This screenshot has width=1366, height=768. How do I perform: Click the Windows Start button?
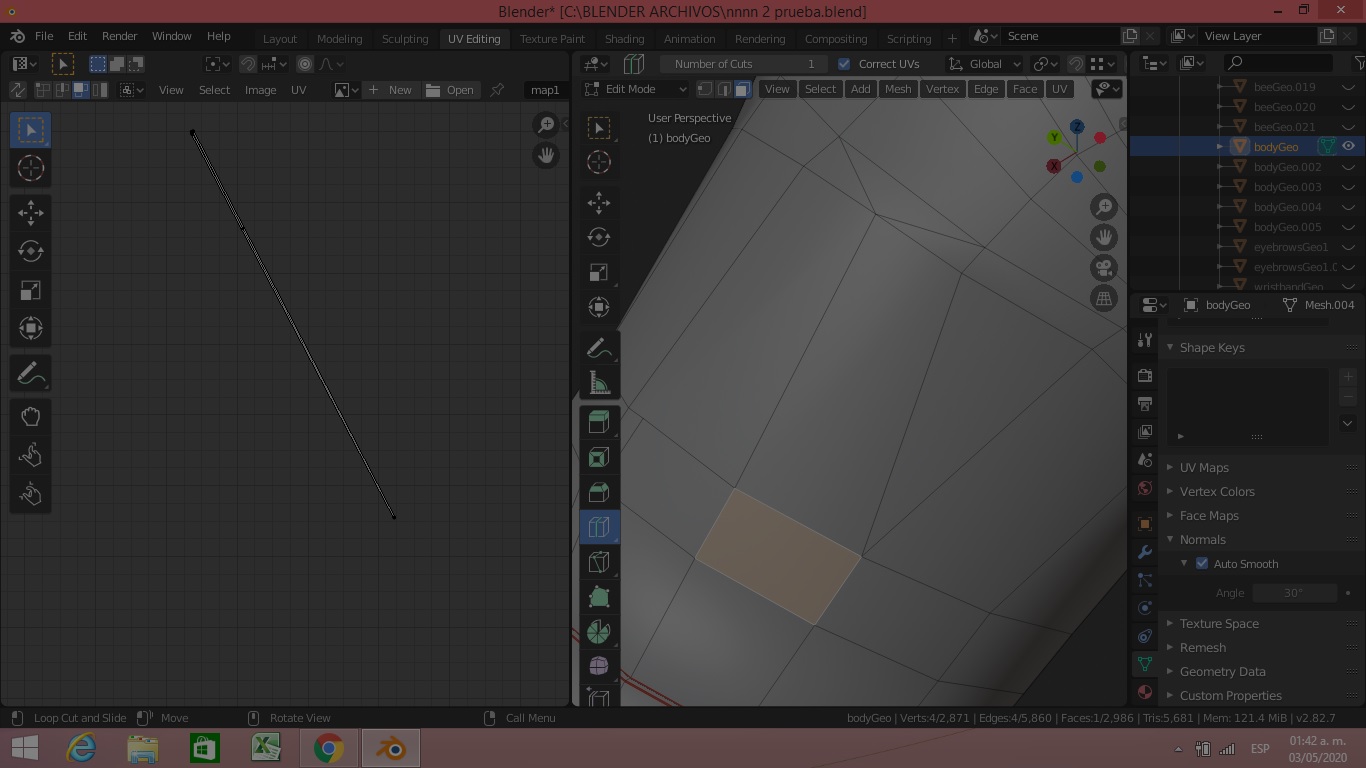(x=25, y=748)
